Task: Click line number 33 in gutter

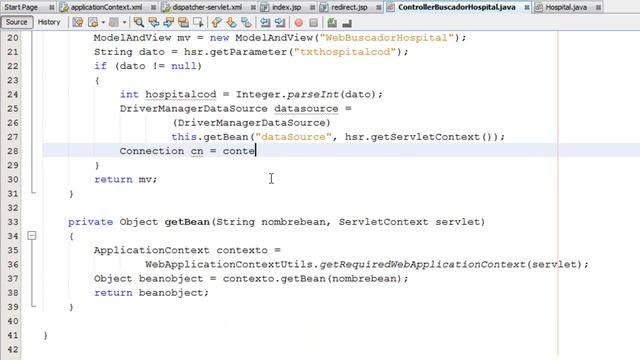Action: [x=13, y=222]
